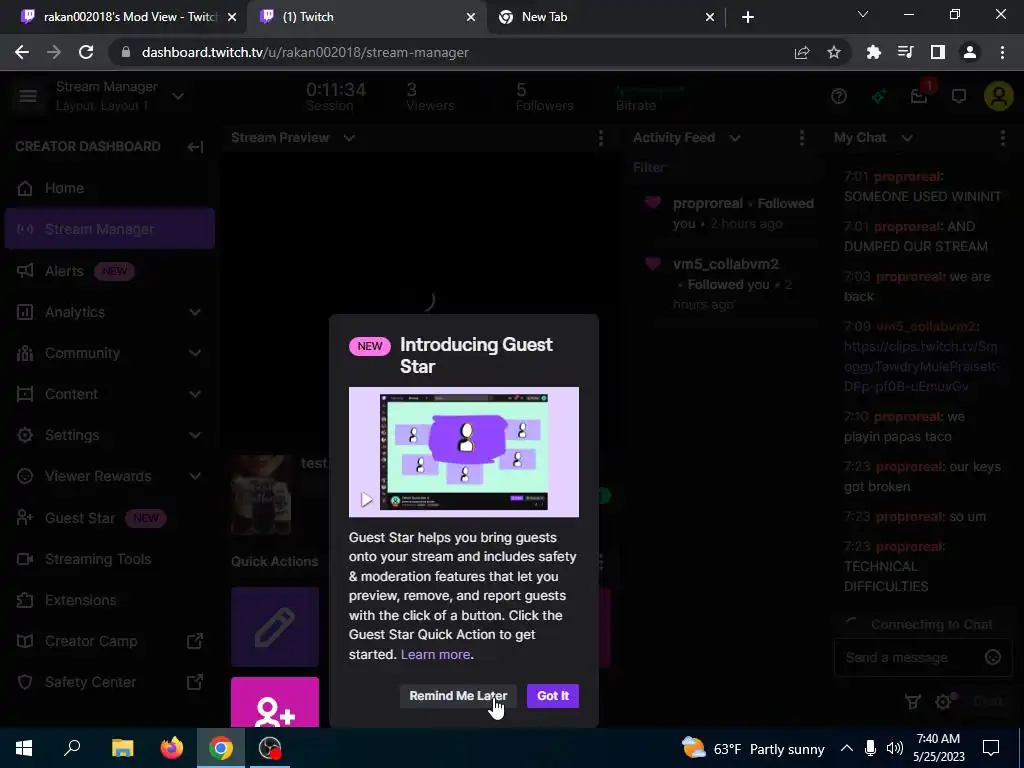
Task: Go back to previous page
Action: [x=22, y=52]
